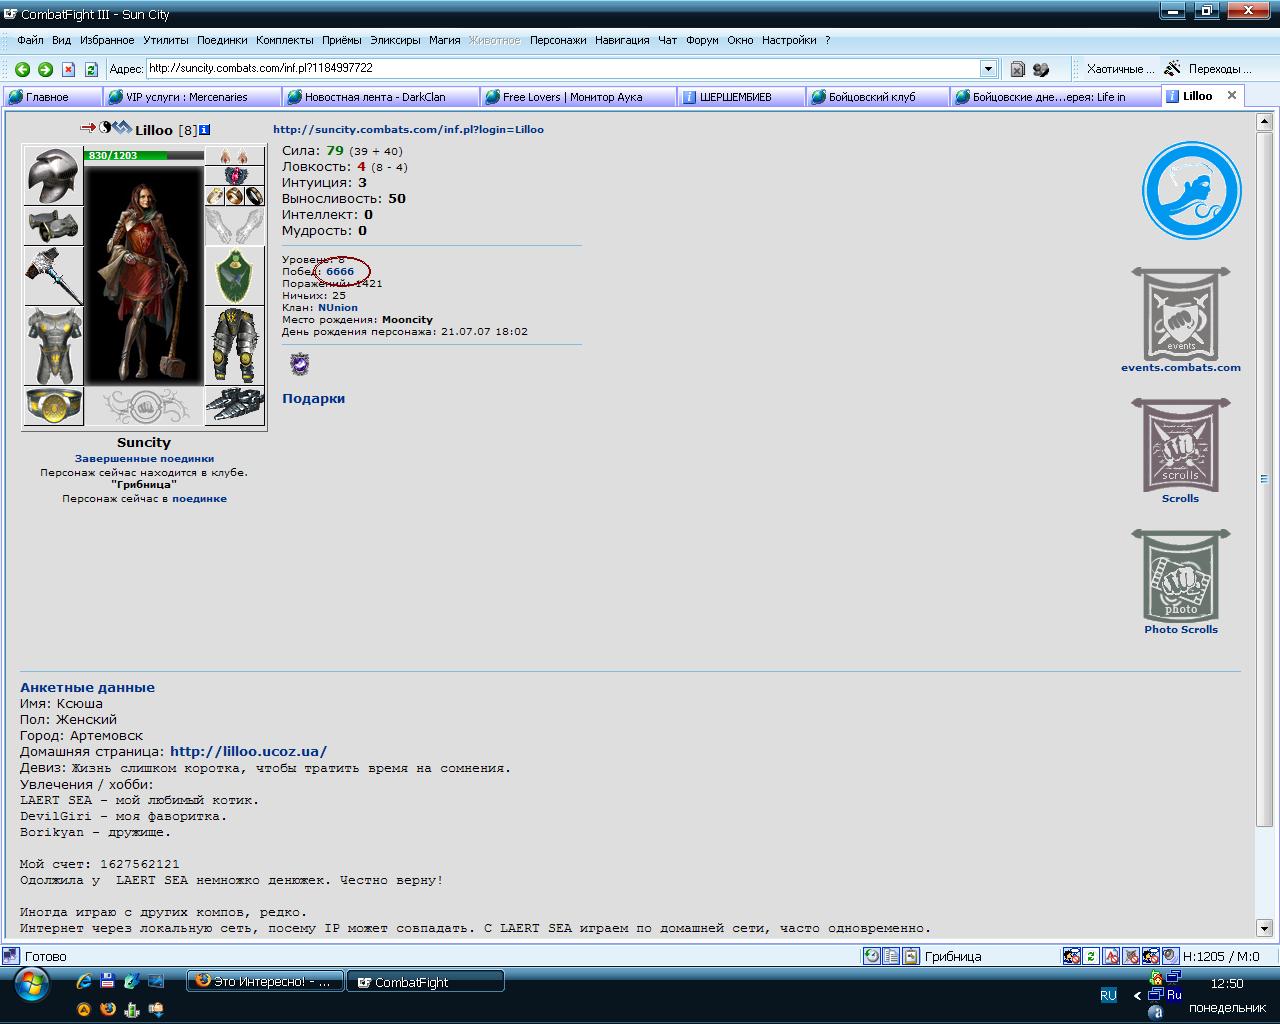Image resolution: width=1280 pixels, height=1024 pixels.
Task: Click the Переходы toolbar button
Action: (x=1210, y=69)
